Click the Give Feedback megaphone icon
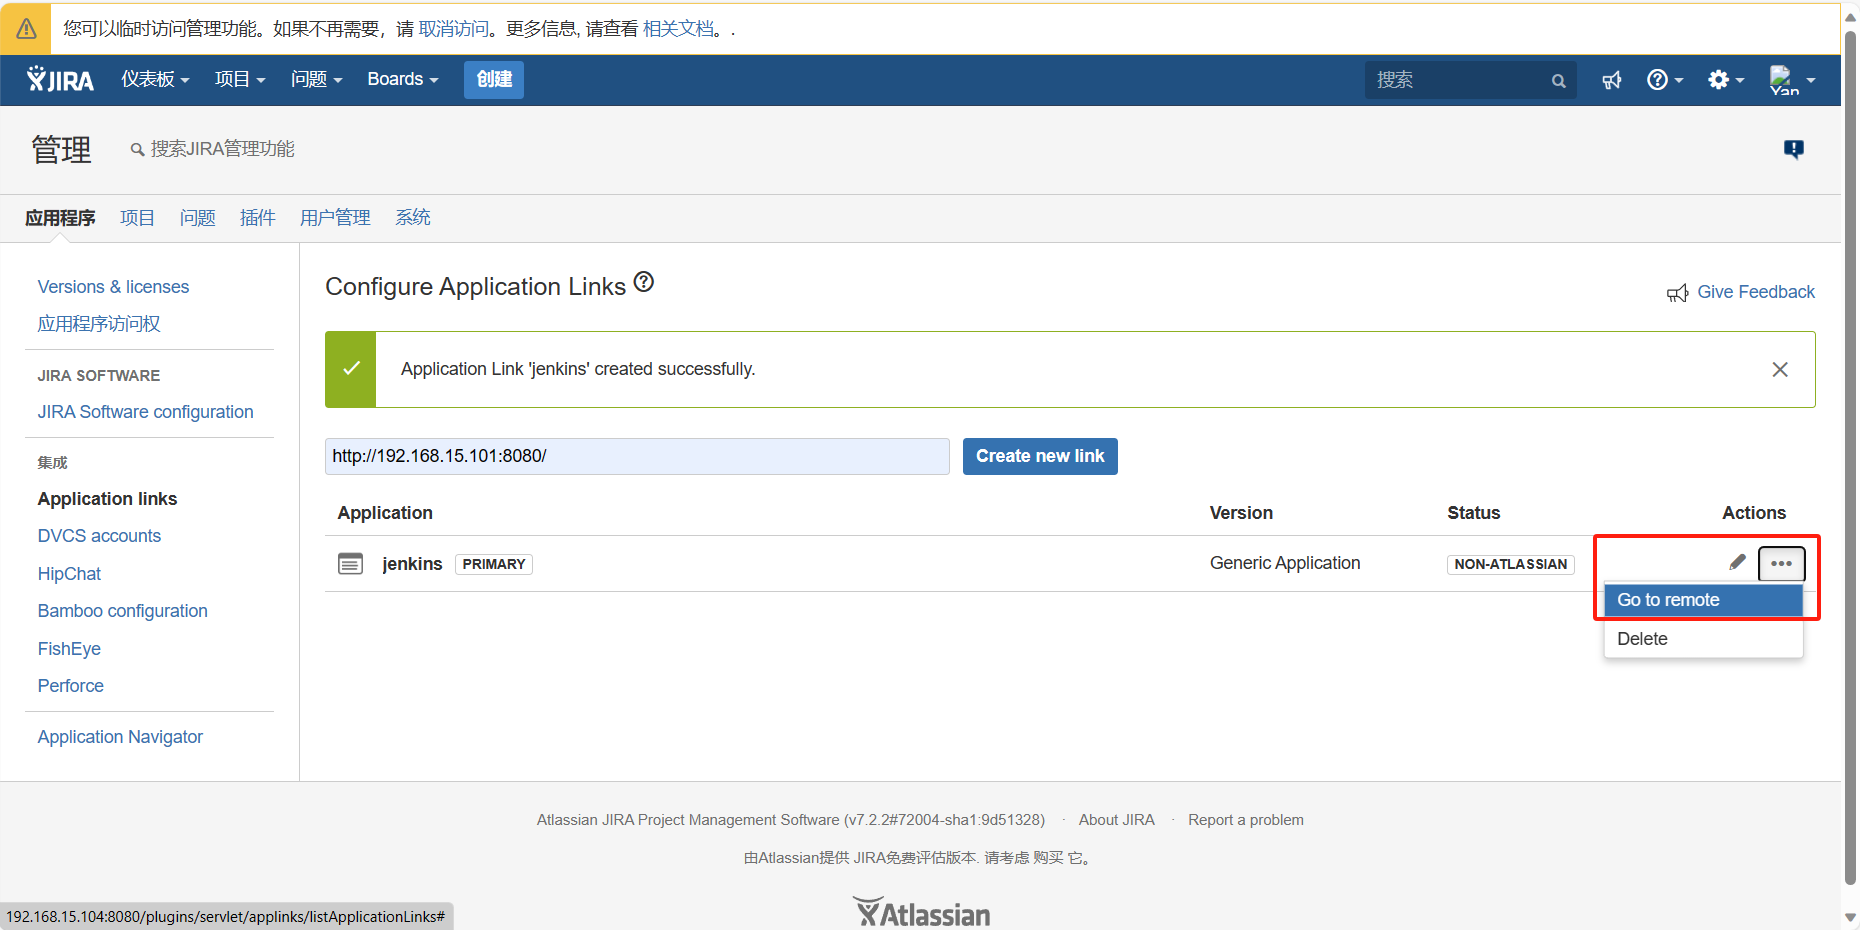Image resolution: width=1860 pixels, height=930 pixels. tap(1677, 293)
